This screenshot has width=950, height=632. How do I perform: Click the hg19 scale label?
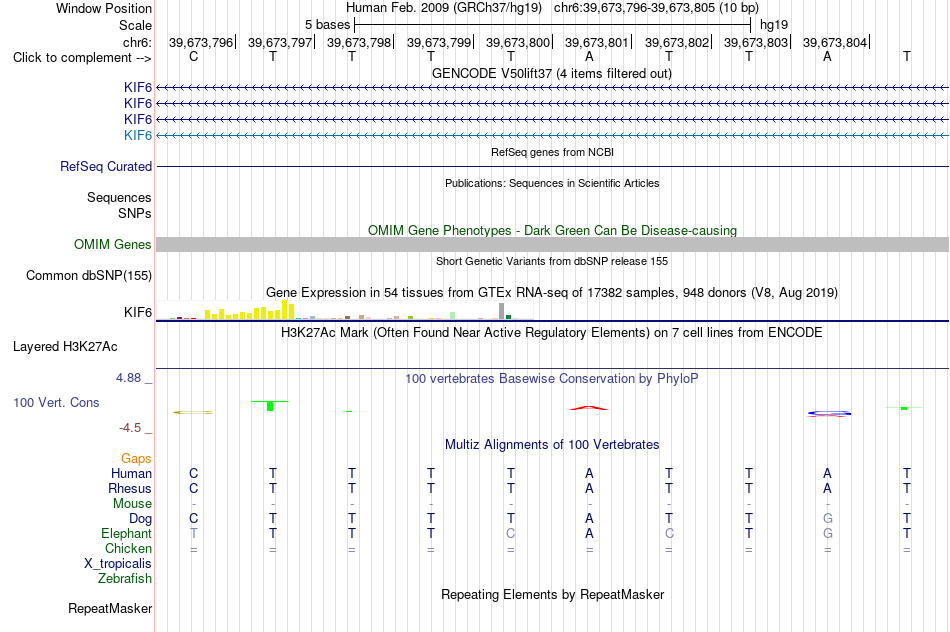click(x=774, y=25)
